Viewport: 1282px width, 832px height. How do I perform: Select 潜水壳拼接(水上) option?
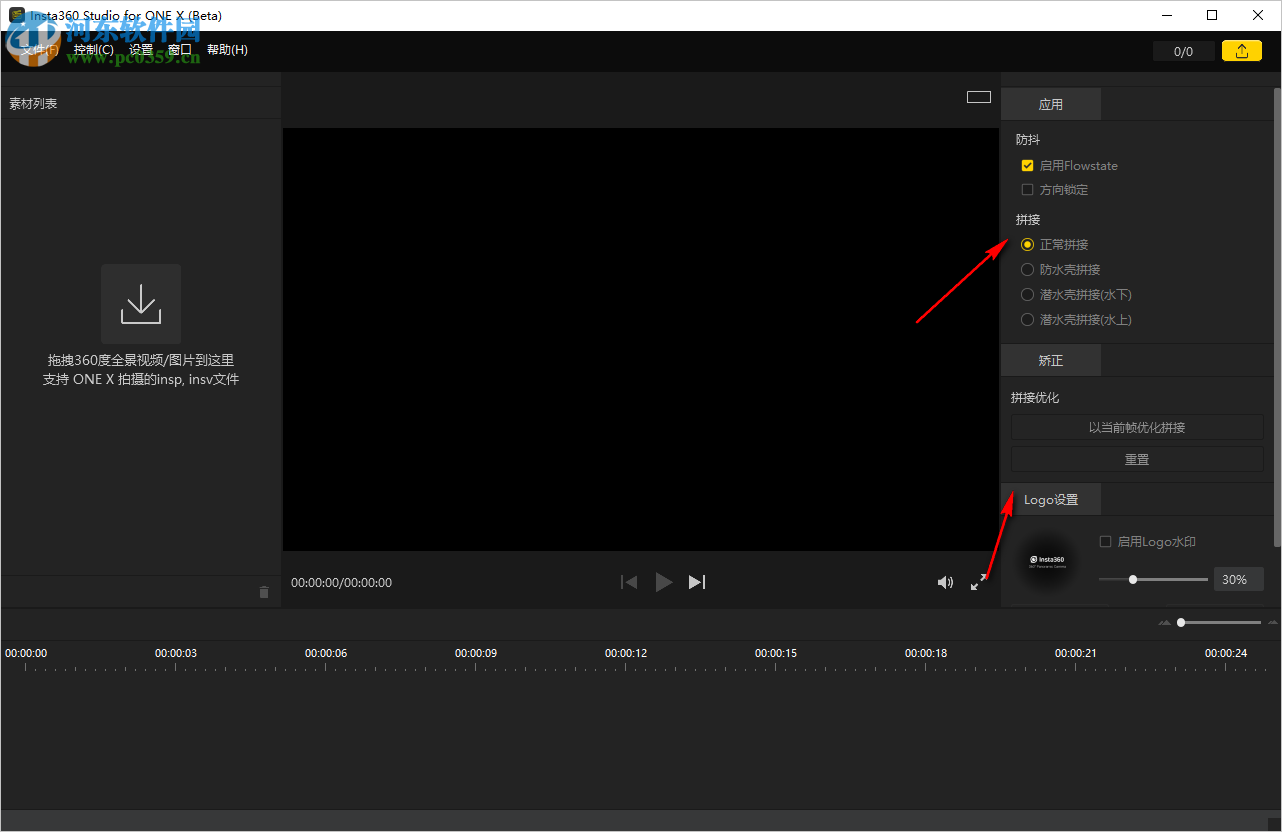point(1027,320)
